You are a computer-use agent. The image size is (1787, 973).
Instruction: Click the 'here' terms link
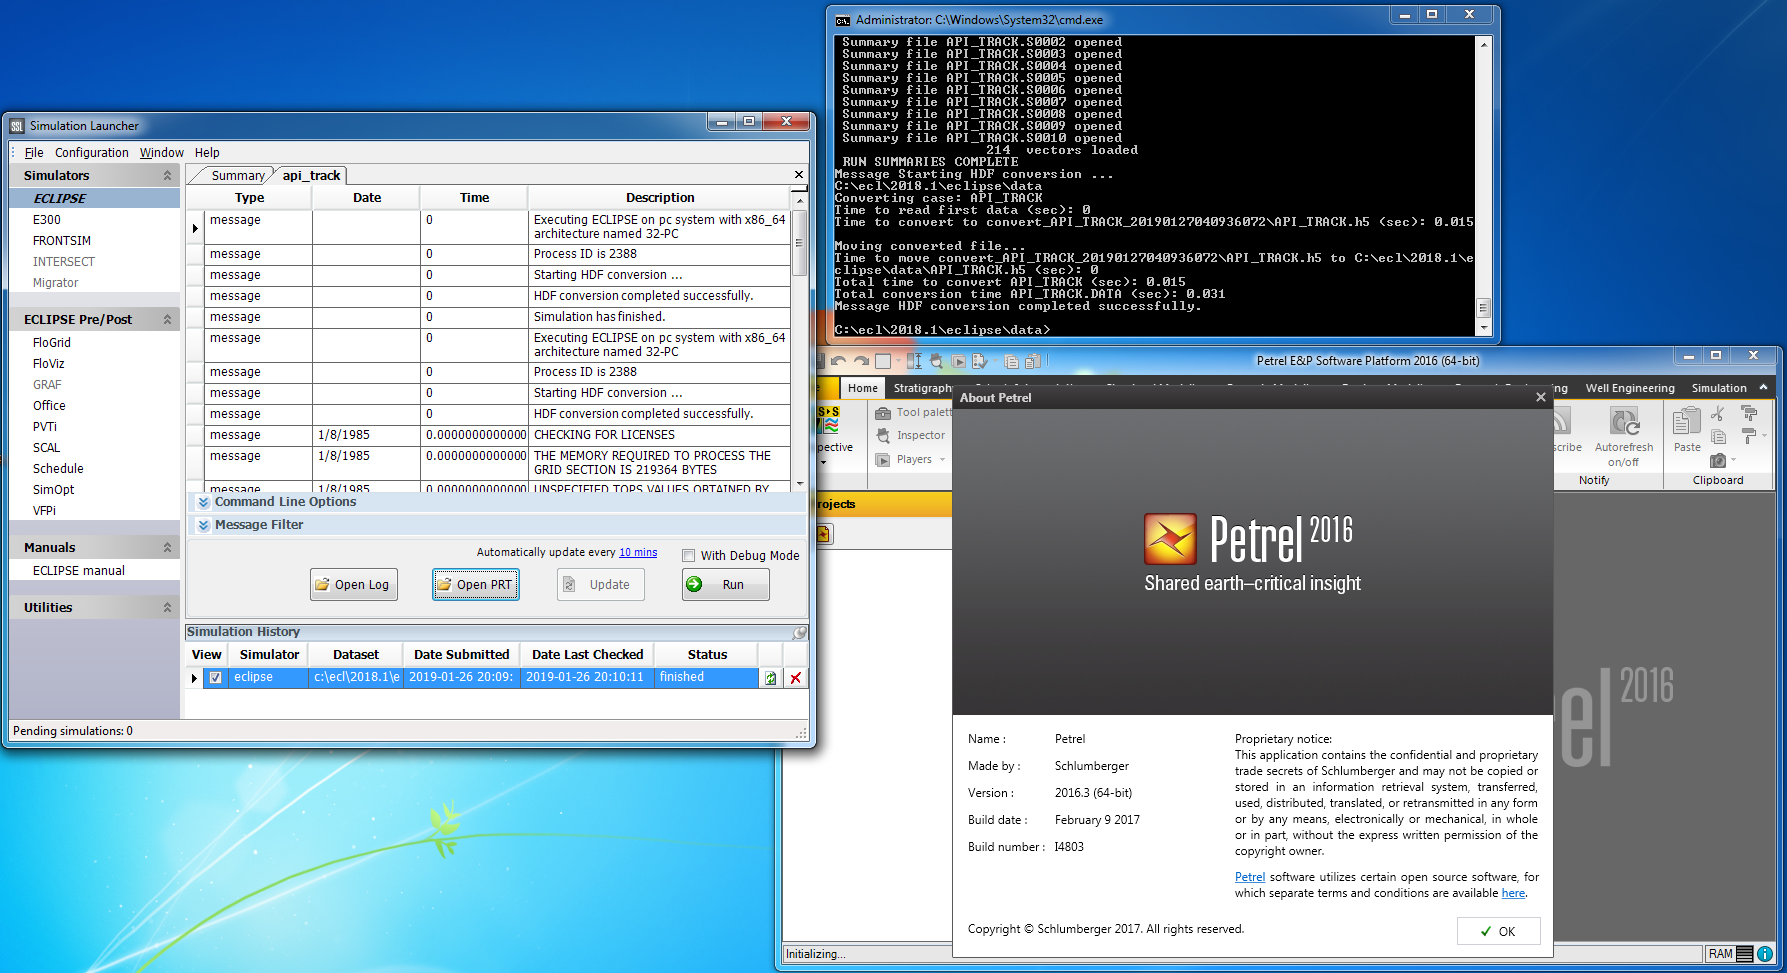[x=1513, y=893]
